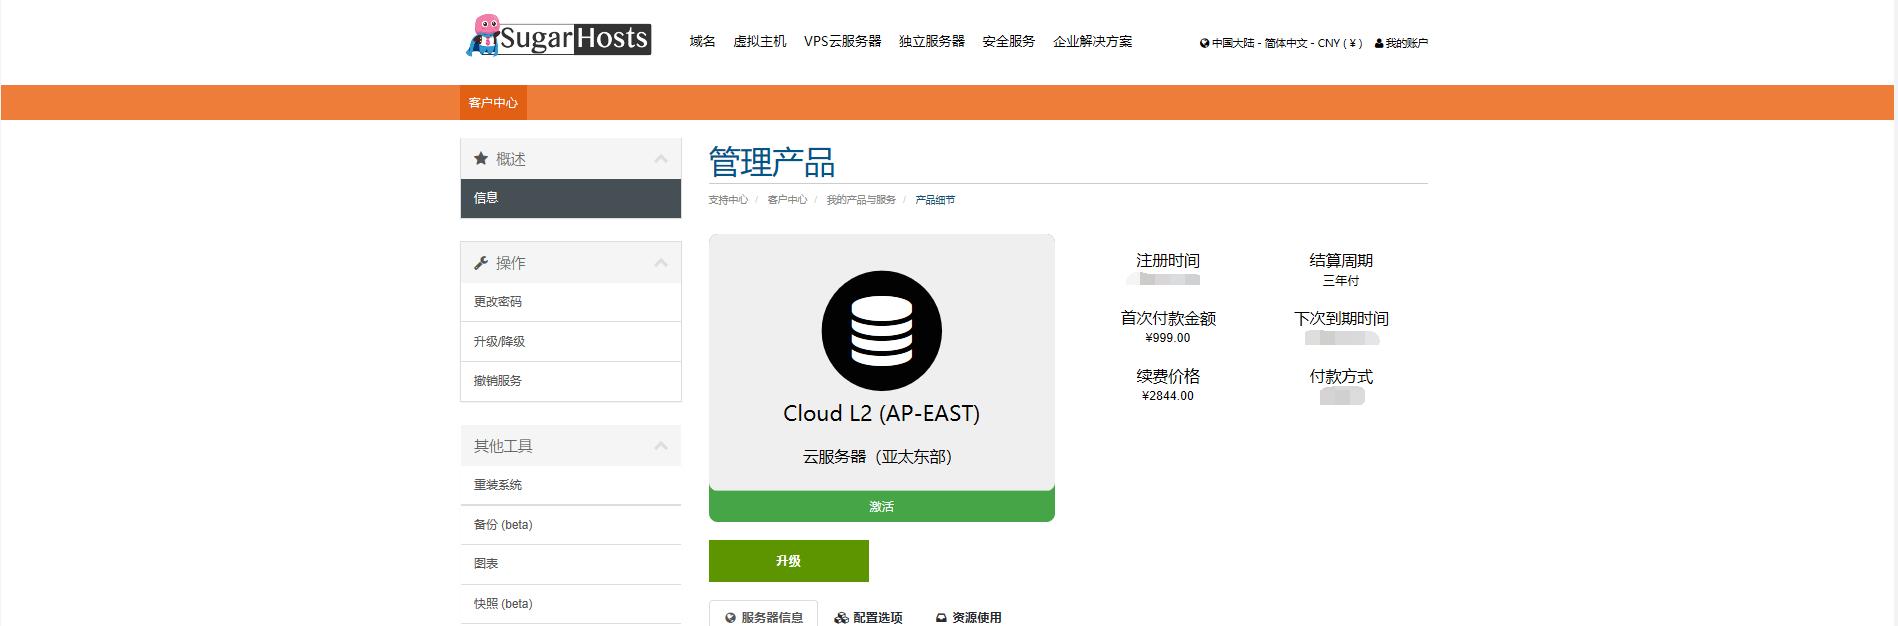Image resolution: width=1898 pixels, height=626 pixels.
Task: Click the user icon beside 我的账户
Action: [1379, 43]
